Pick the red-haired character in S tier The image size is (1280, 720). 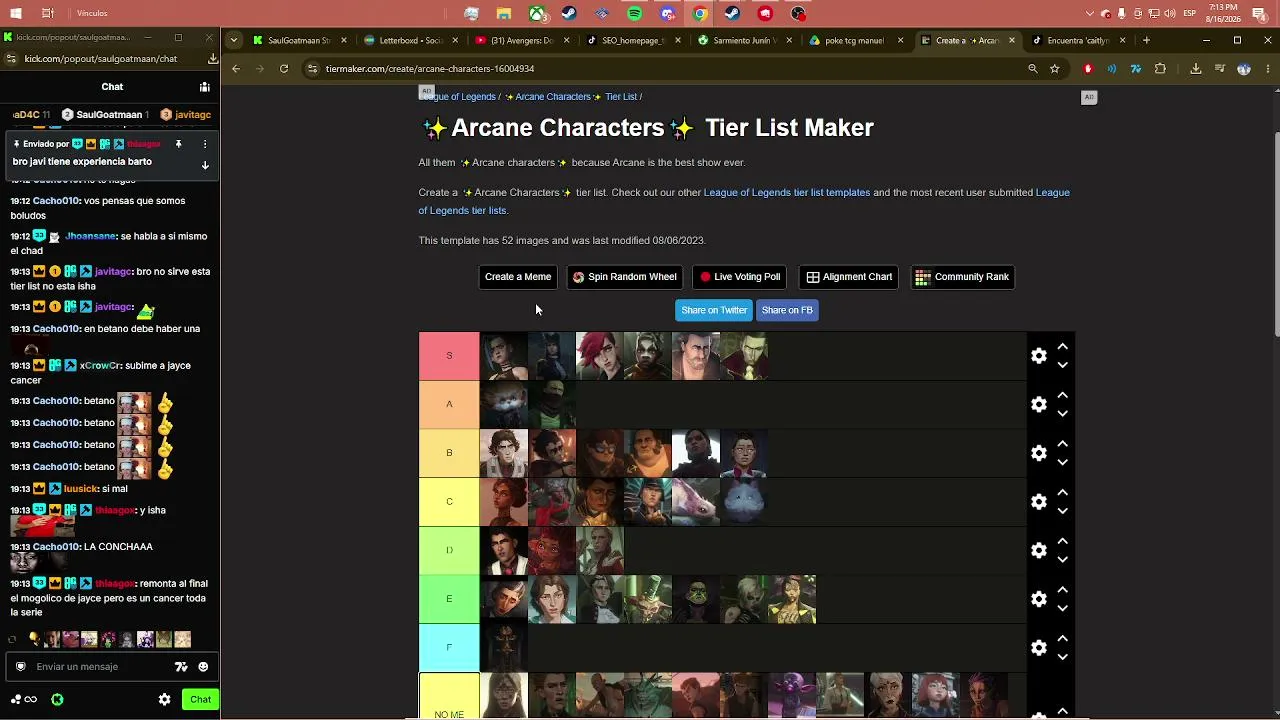click(x=600, y=356)
